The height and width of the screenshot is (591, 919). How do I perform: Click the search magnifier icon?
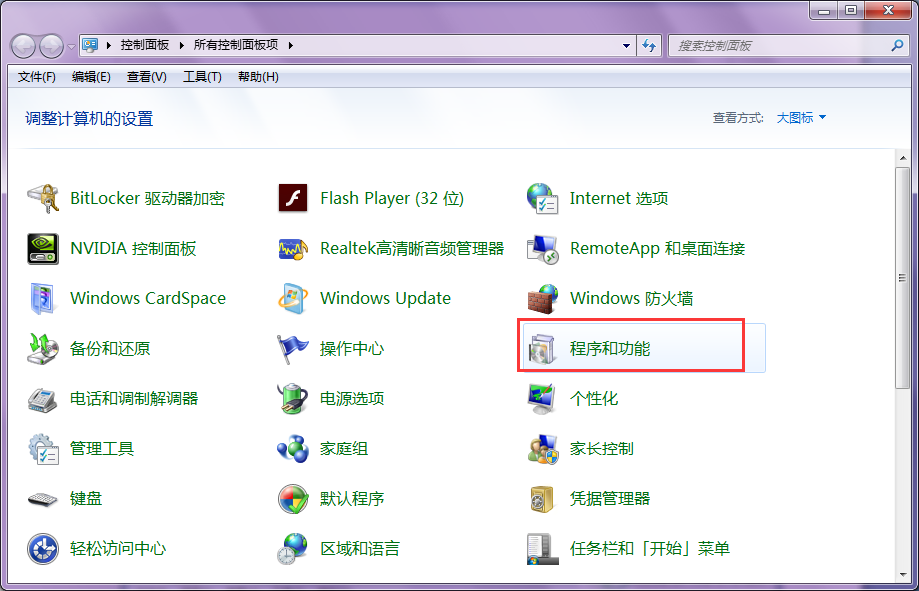[x=897, y=45]
